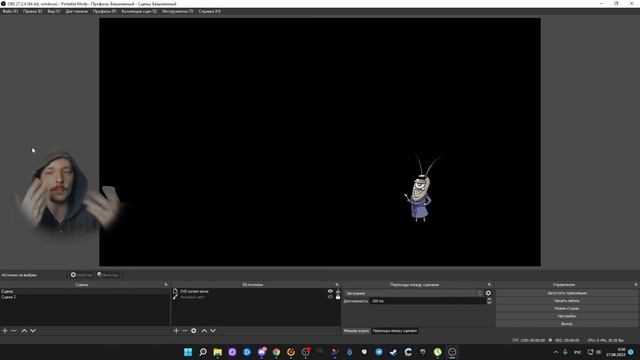
Task: Click the Запустить трансляцию button
Action: (567, 293)
